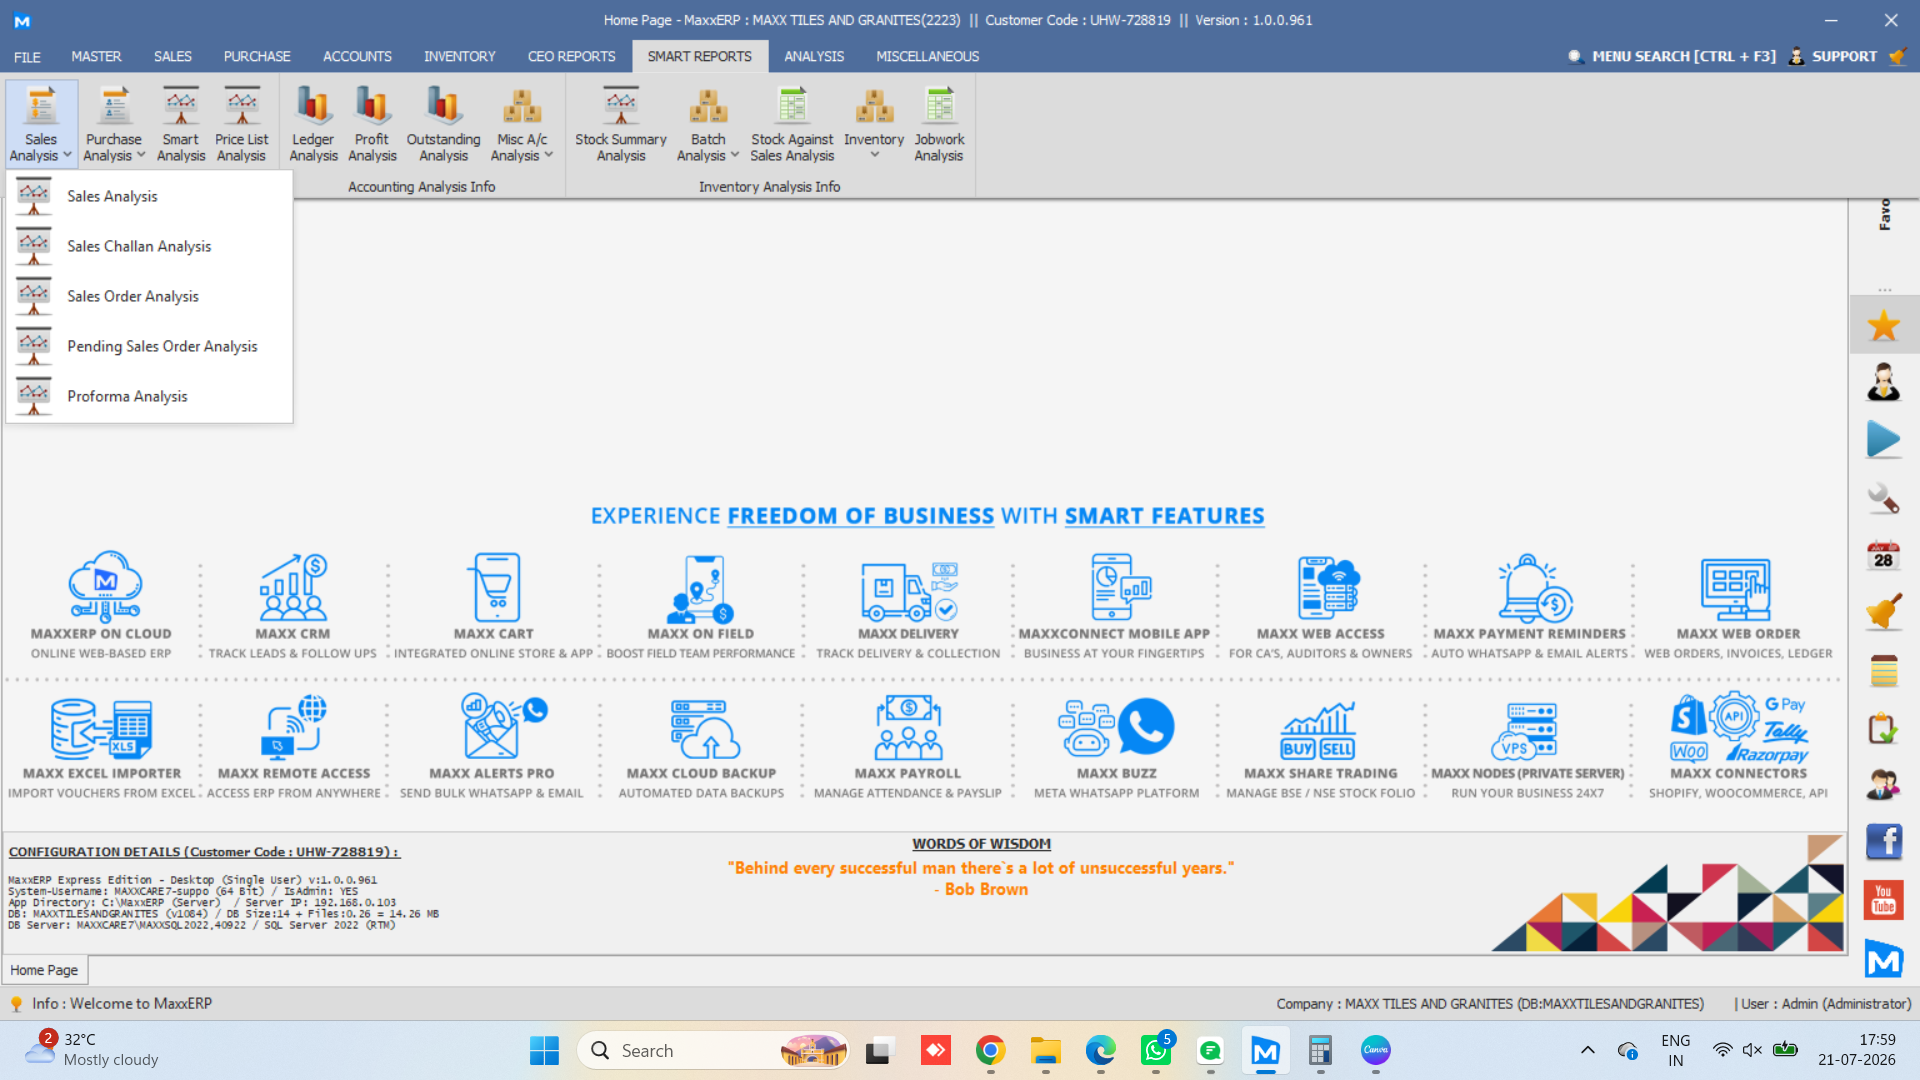Click the FREEDOM OF BUSINESS link
Viewport: 1920px width, 1080px height.
pos(860,516)
